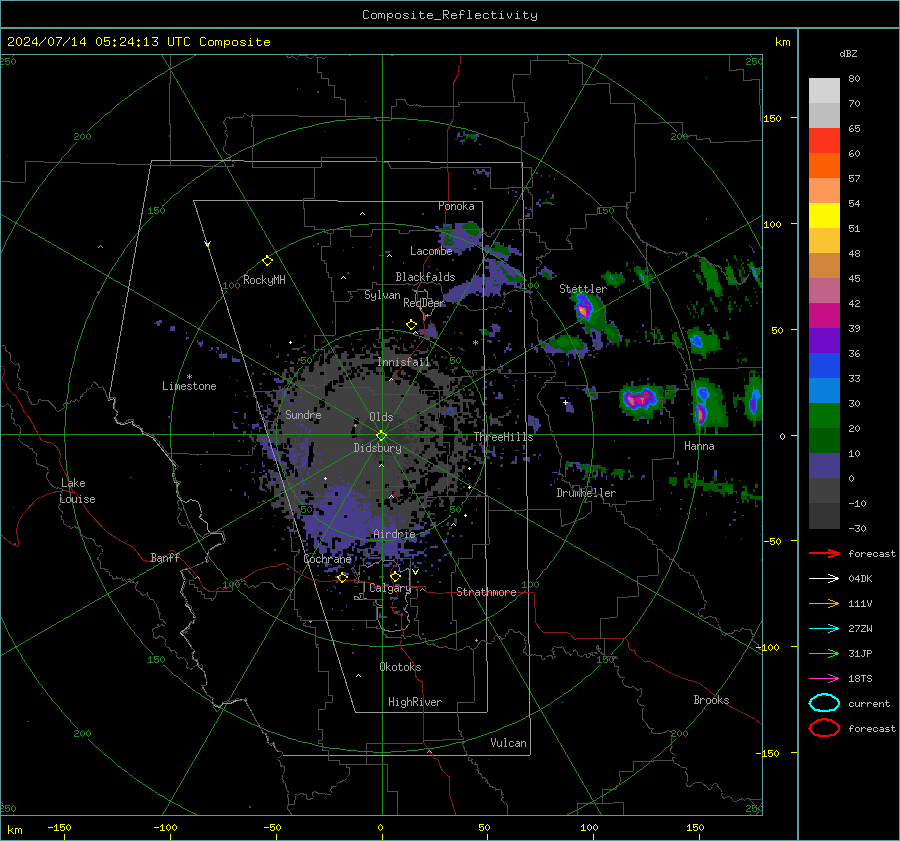
Task: Click the orange 111V arrow icon
Action: click(824, 603)
